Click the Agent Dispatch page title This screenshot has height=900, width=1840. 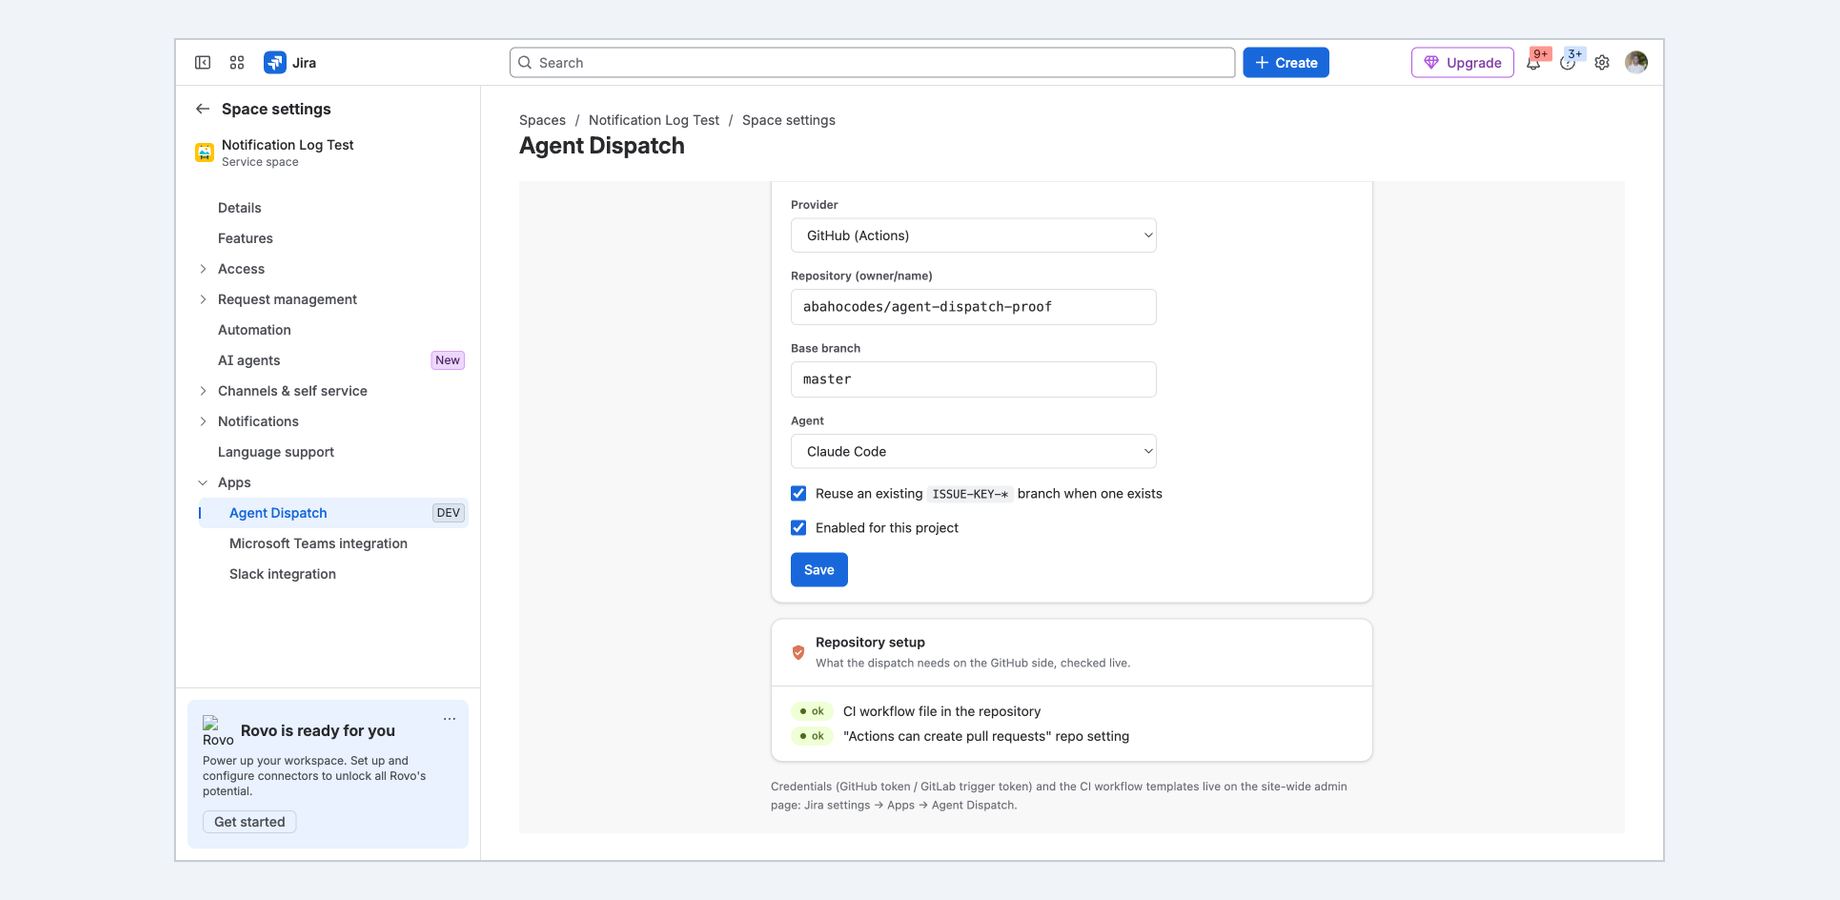point(602,146)
